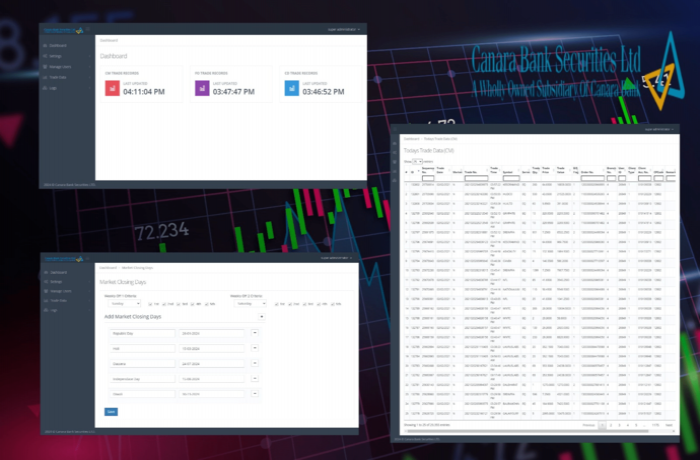
Task: Click the logs icon in the collapsed Trade Data sidebar
Action: point(395,180)
